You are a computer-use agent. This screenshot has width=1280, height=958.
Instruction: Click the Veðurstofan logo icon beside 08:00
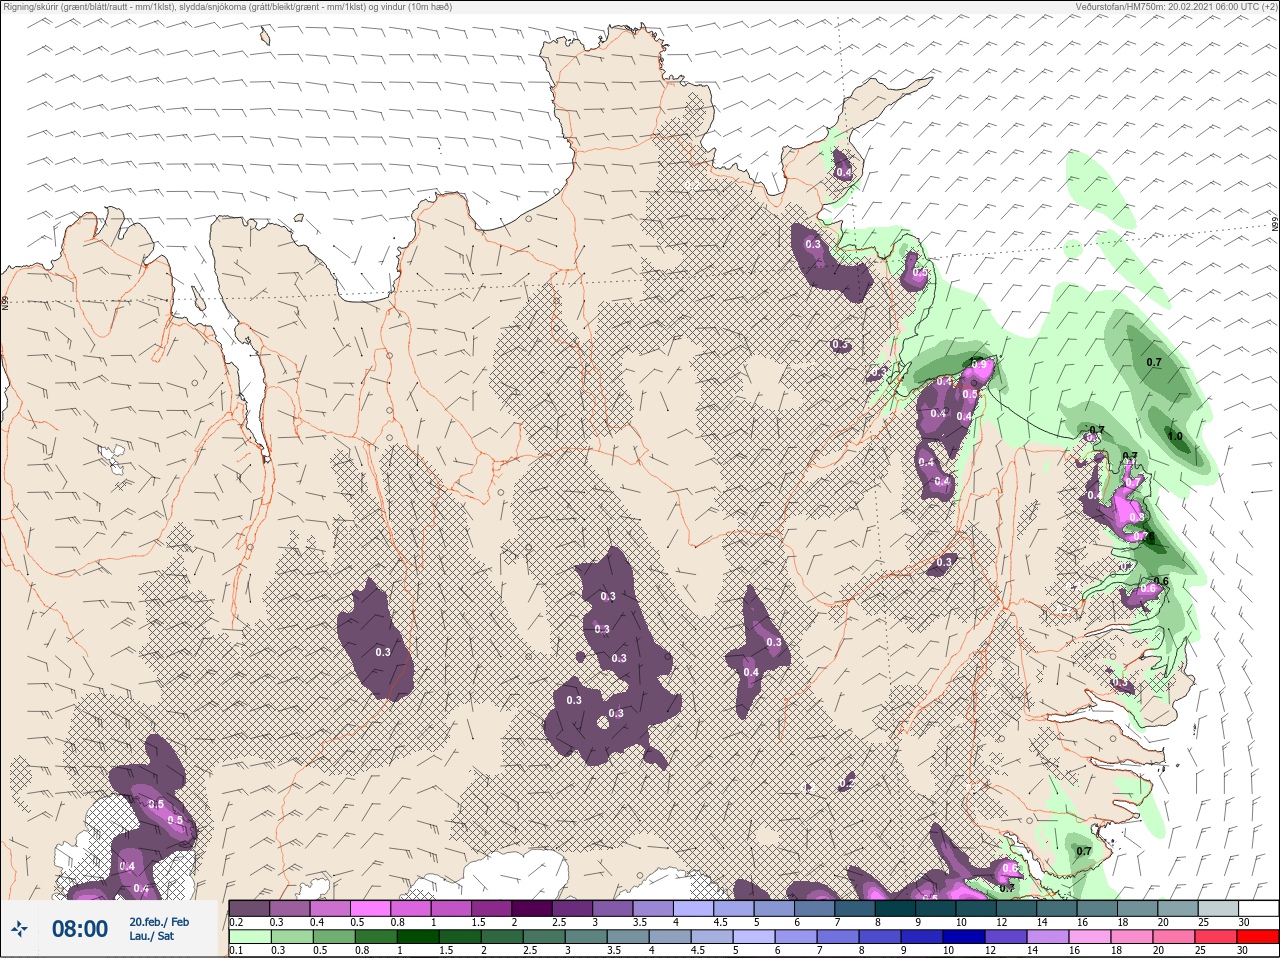click(x=20, y=930)
